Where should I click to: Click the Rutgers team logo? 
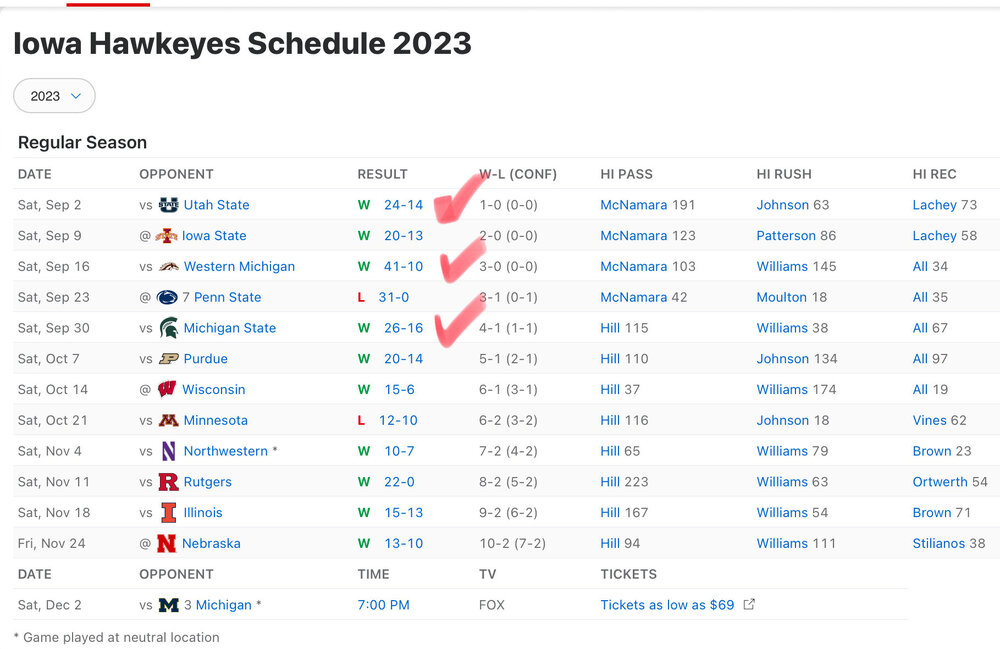coord(168,482)
